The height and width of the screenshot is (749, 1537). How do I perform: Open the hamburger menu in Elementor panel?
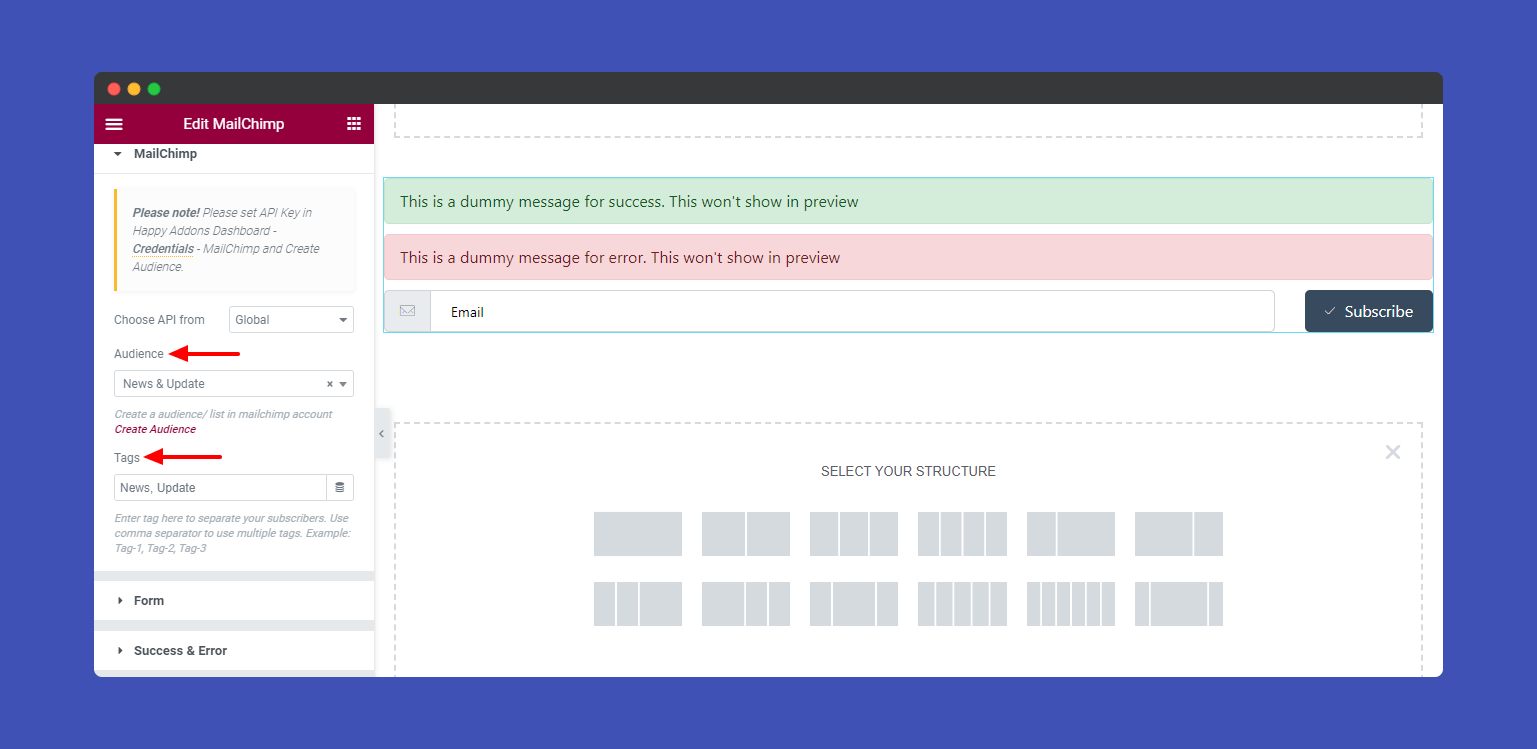pos(114,124)
